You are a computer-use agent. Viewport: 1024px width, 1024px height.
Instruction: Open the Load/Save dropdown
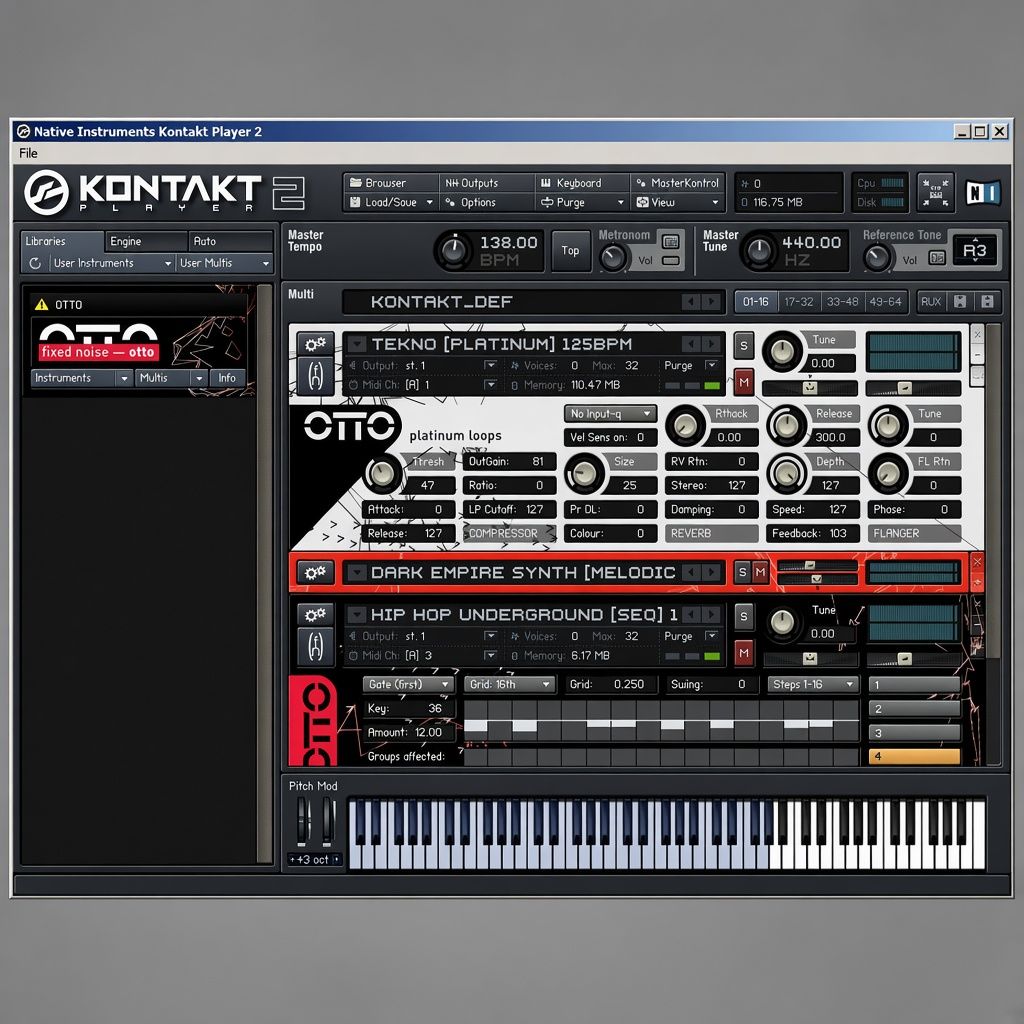click(x=391, y=202)
